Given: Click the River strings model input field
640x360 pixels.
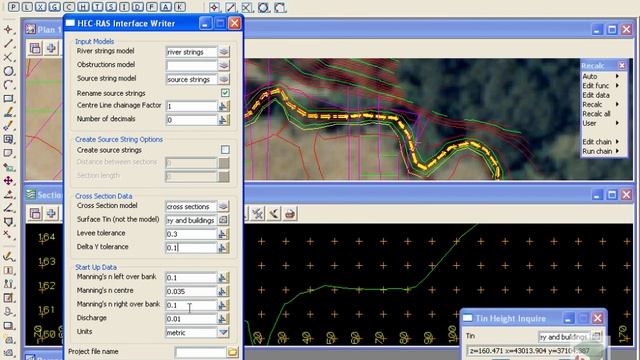Looking at the screenshot, I should (x=191, y=52).
